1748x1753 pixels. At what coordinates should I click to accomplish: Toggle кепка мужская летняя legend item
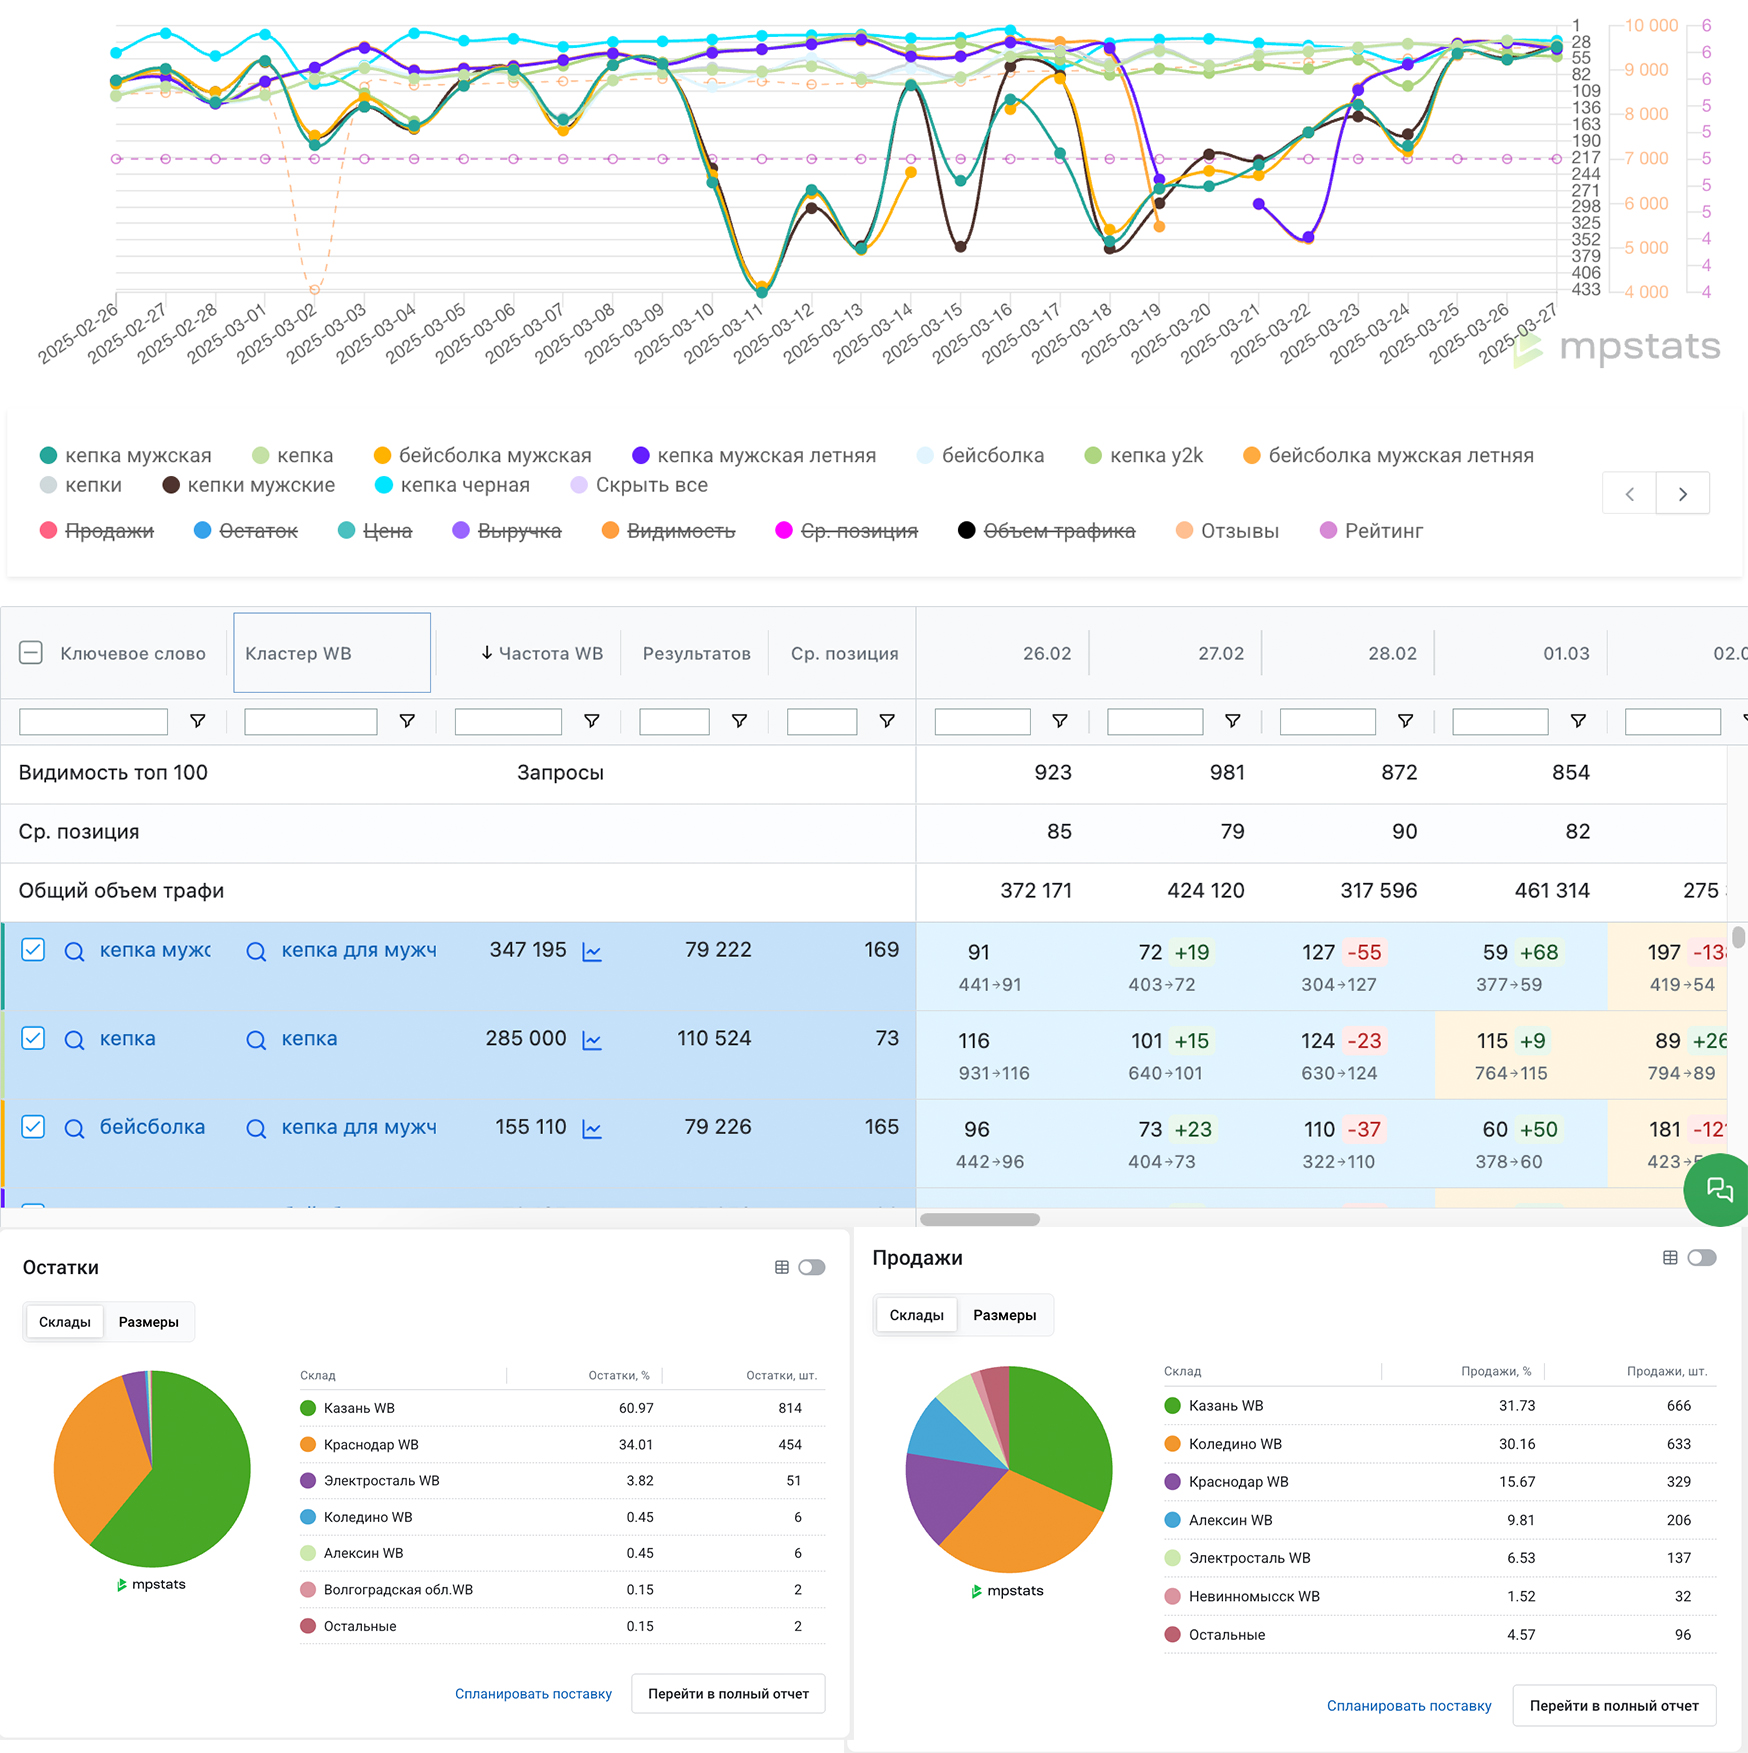pyautogui.click(x=755, y=456)
